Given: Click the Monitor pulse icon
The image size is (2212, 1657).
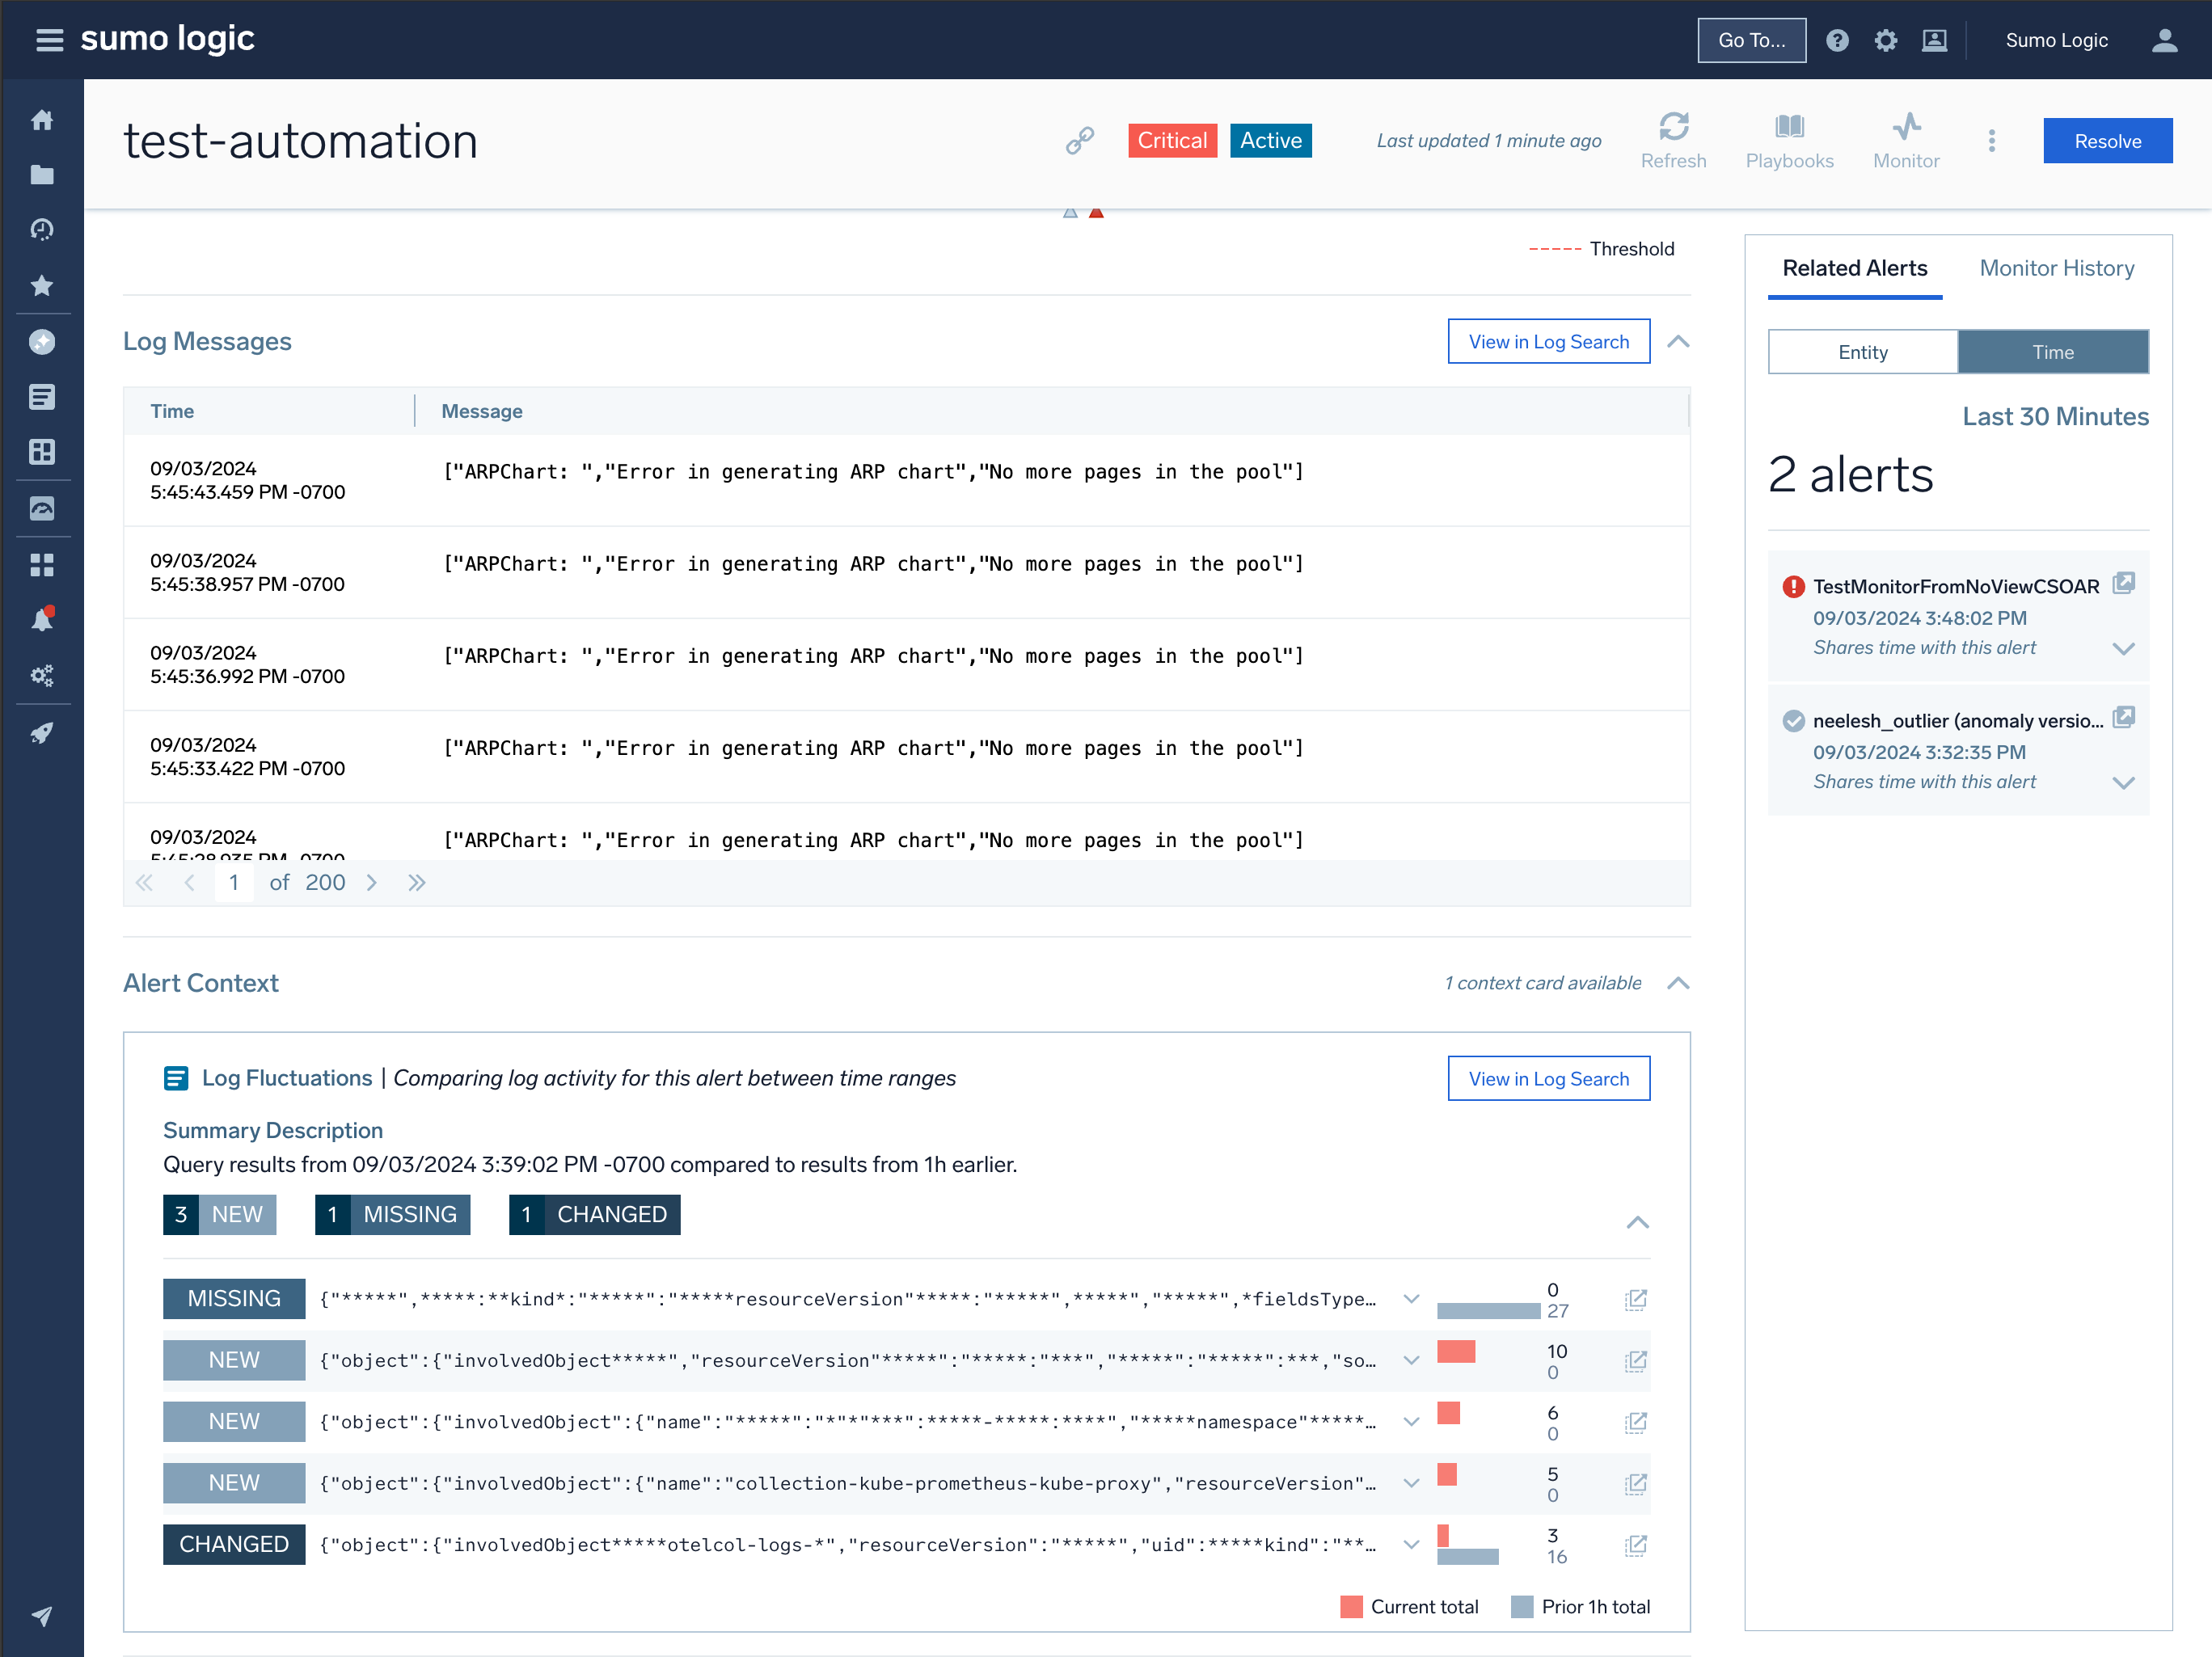Looking at the screenshot, I should coord(1905,127).
